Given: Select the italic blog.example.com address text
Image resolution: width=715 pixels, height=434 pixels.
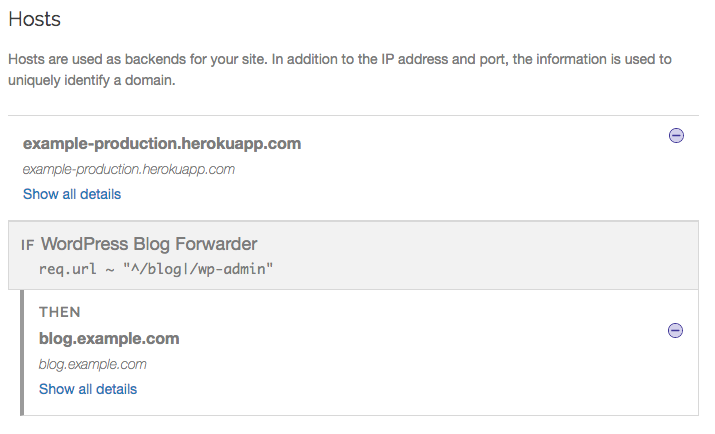Looking at the screenshot, I should pyautogui.click(x=93, y=364).
